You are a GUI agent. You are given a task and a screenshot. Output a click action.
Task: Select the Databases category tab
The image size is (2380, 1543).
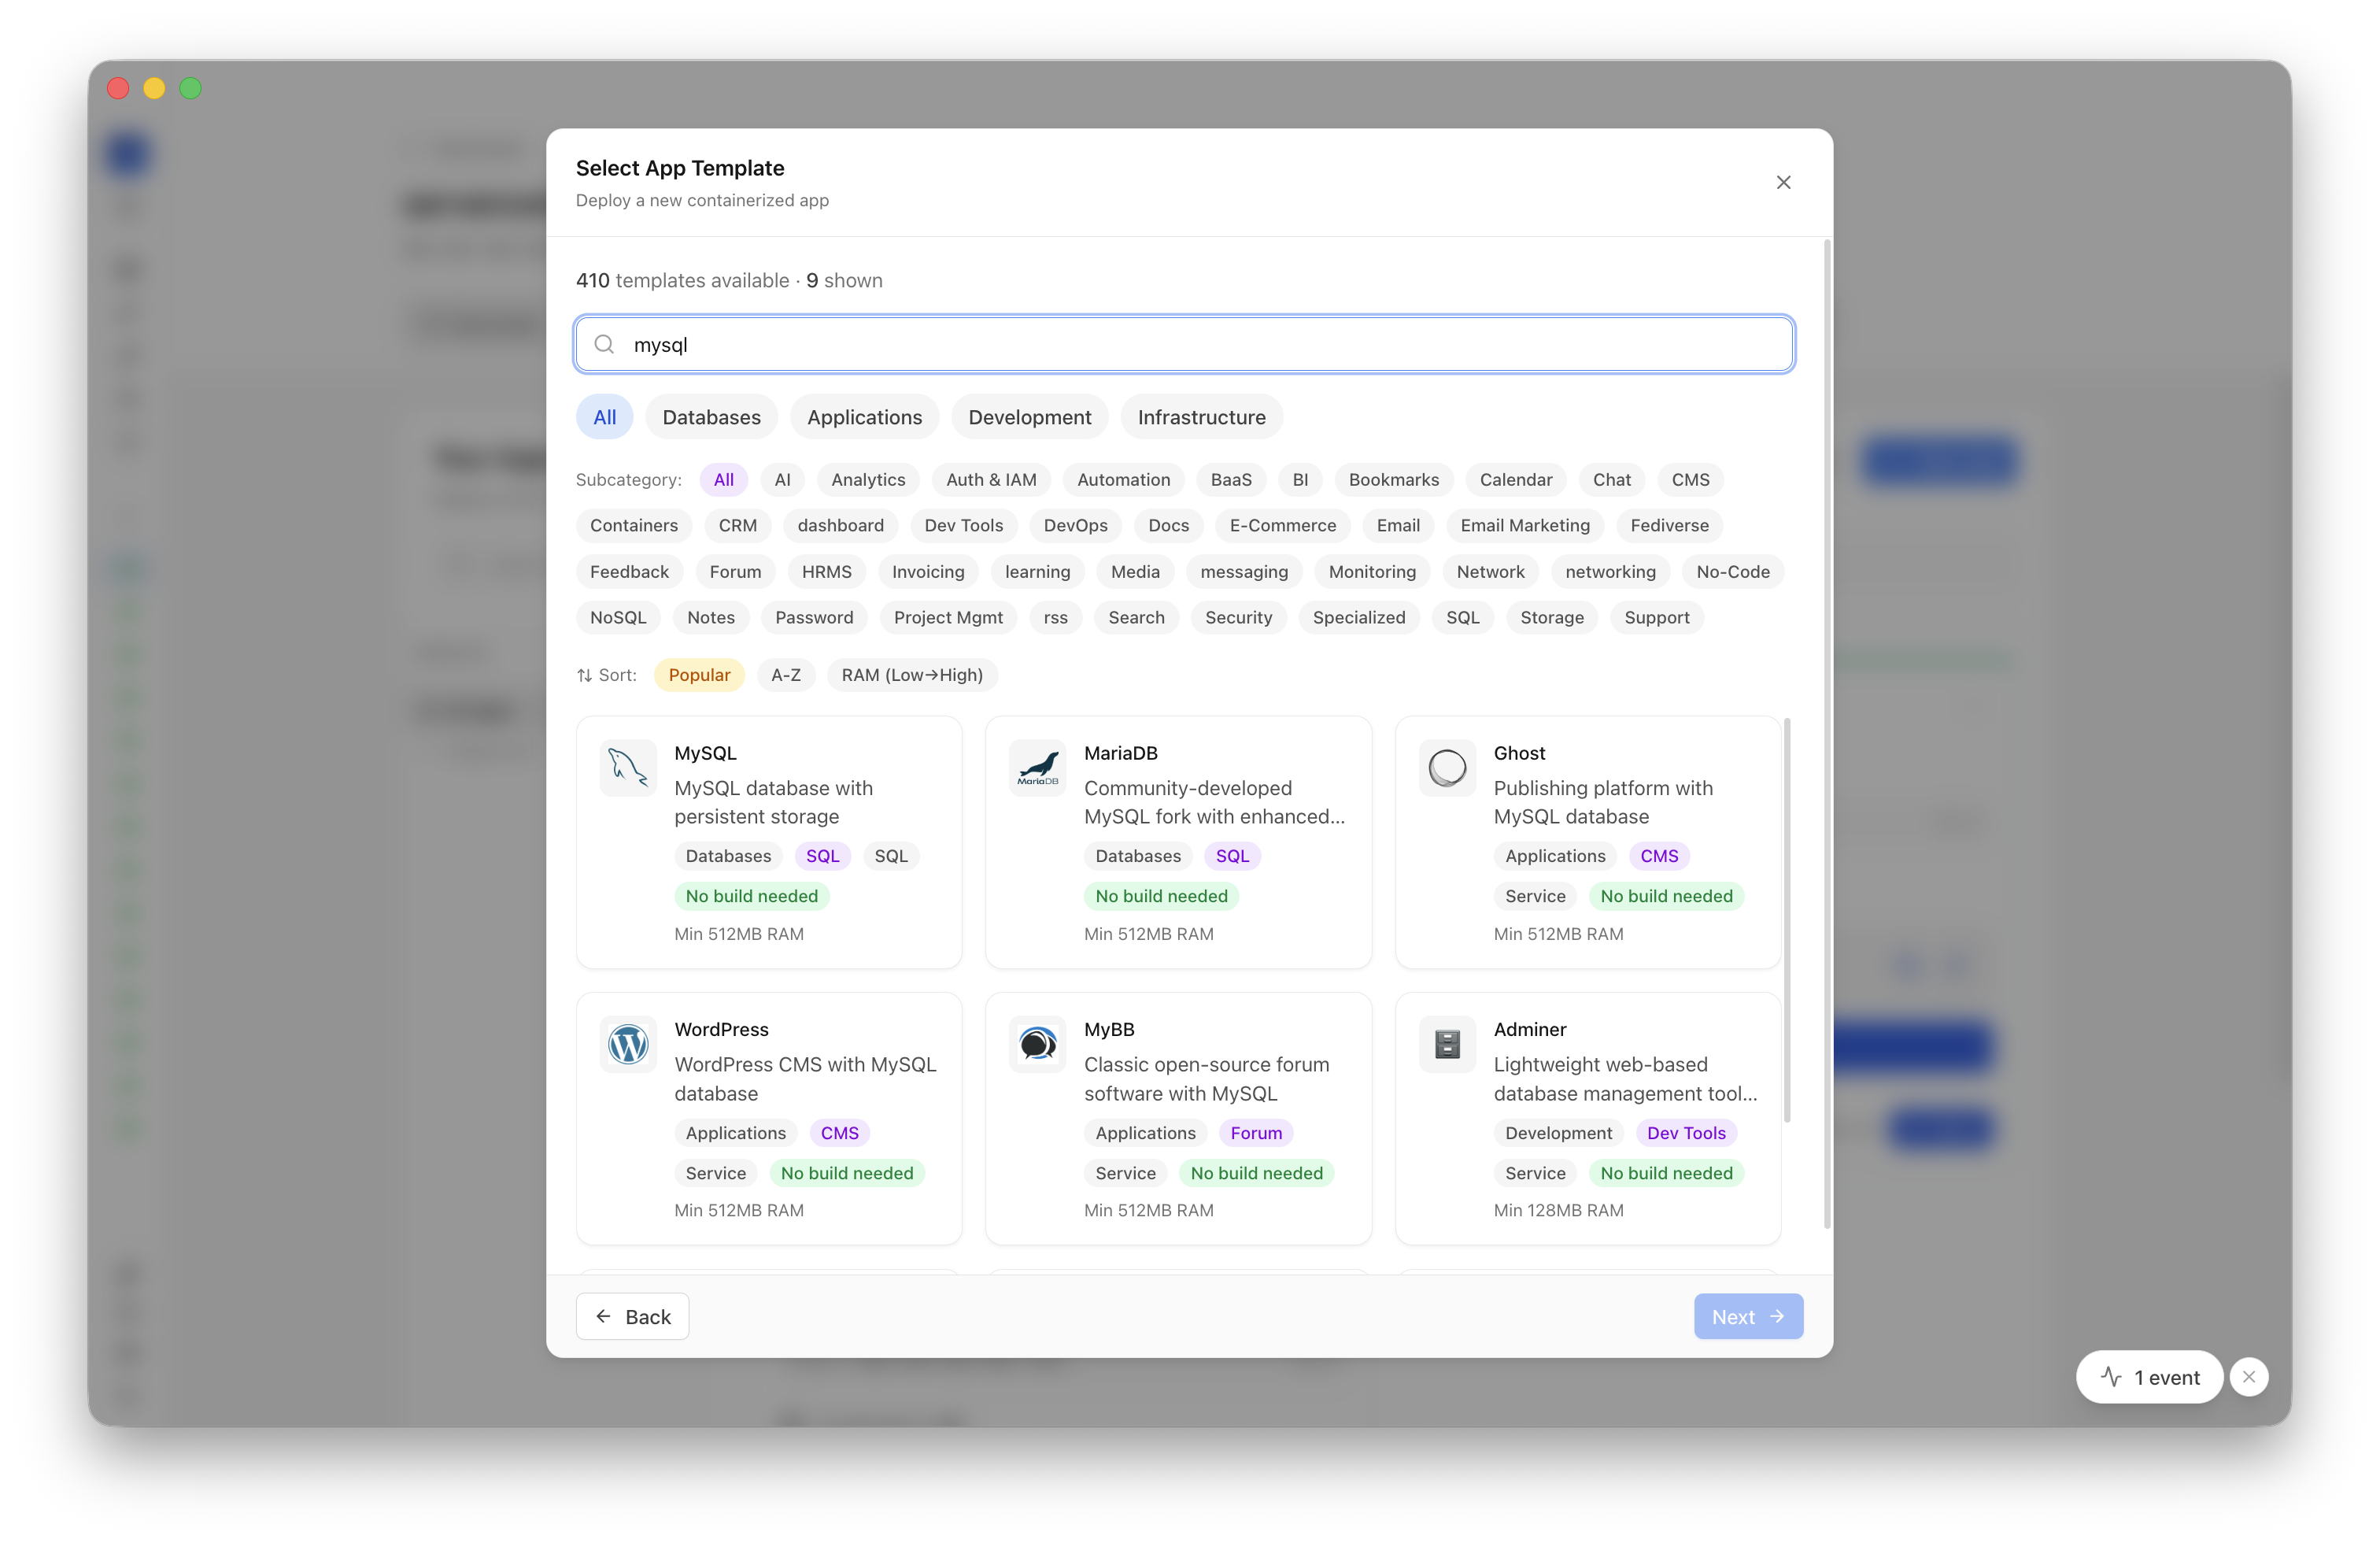click(x=711, y=417)
